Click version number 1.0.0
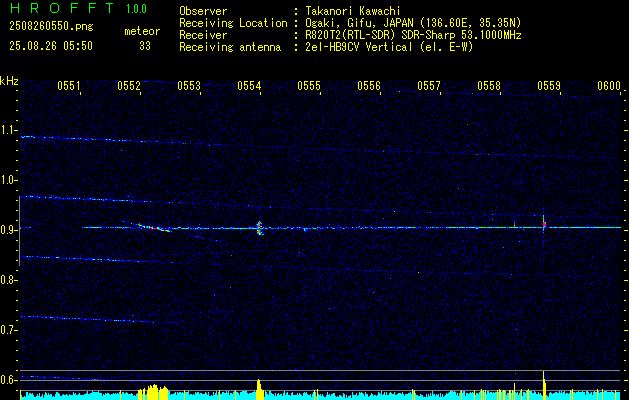Viewport: 629px width, 400px height. pos(136,9)
